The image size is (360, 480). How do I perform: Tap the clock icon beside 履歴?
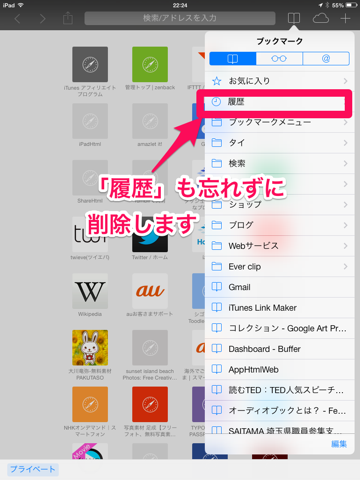(x=216, y=102)
